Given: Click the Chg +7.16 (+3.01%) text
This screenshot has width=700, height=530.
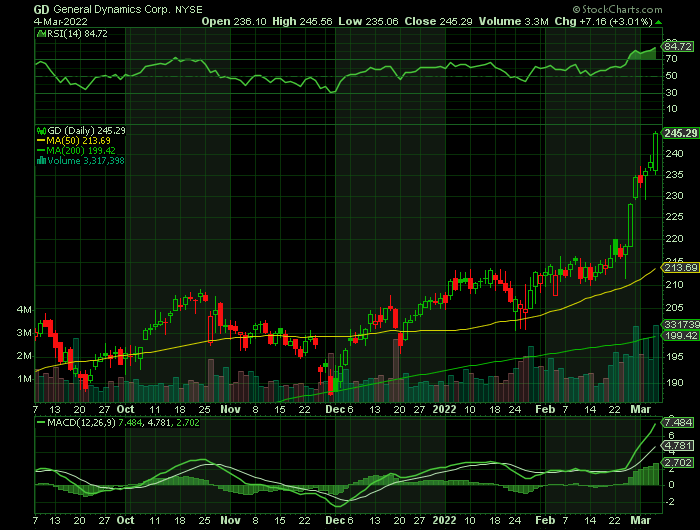Looking at the screenshot, I should tap(604, 21).
